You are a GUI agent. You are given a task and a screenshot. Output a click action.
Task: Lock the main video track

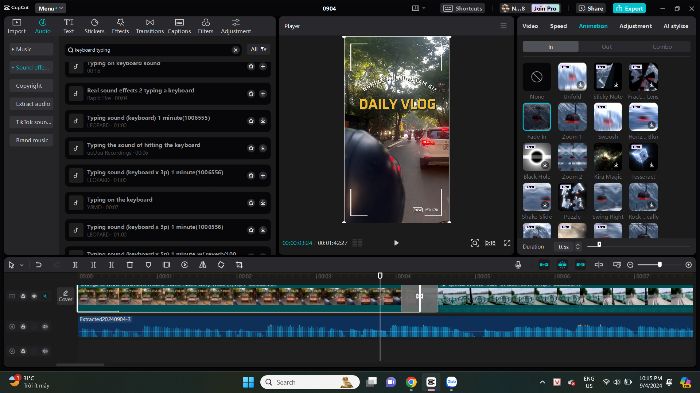(x=23, y=296)
